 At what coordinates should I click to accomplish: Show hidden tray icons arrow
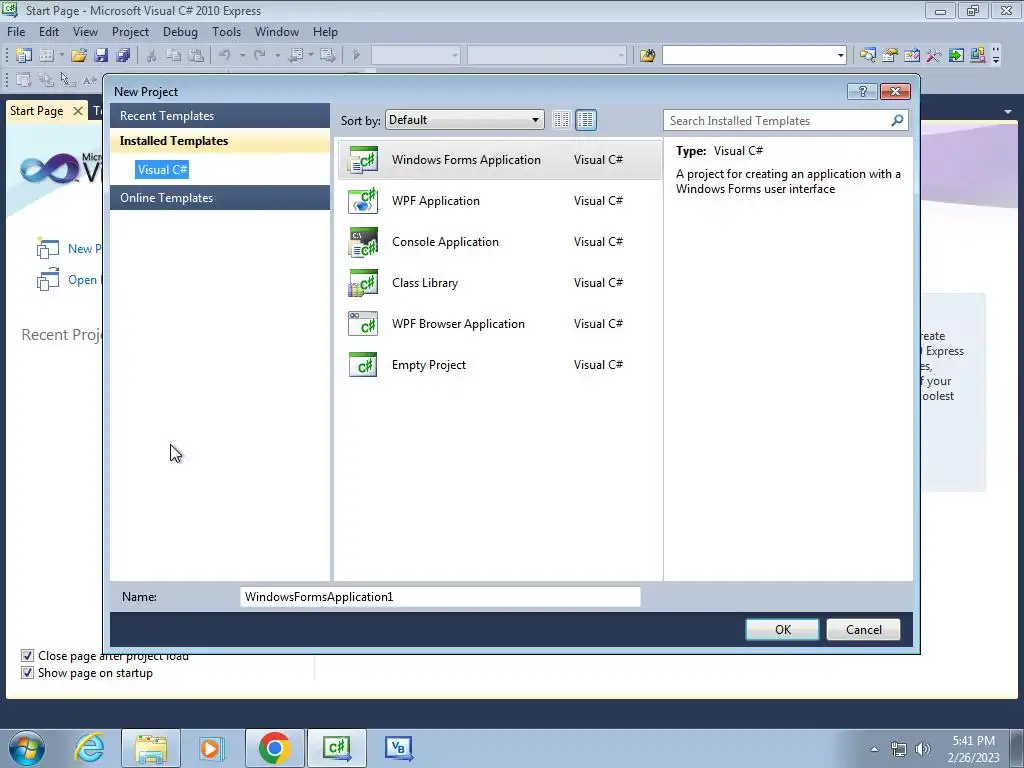(x=874, y=749)
